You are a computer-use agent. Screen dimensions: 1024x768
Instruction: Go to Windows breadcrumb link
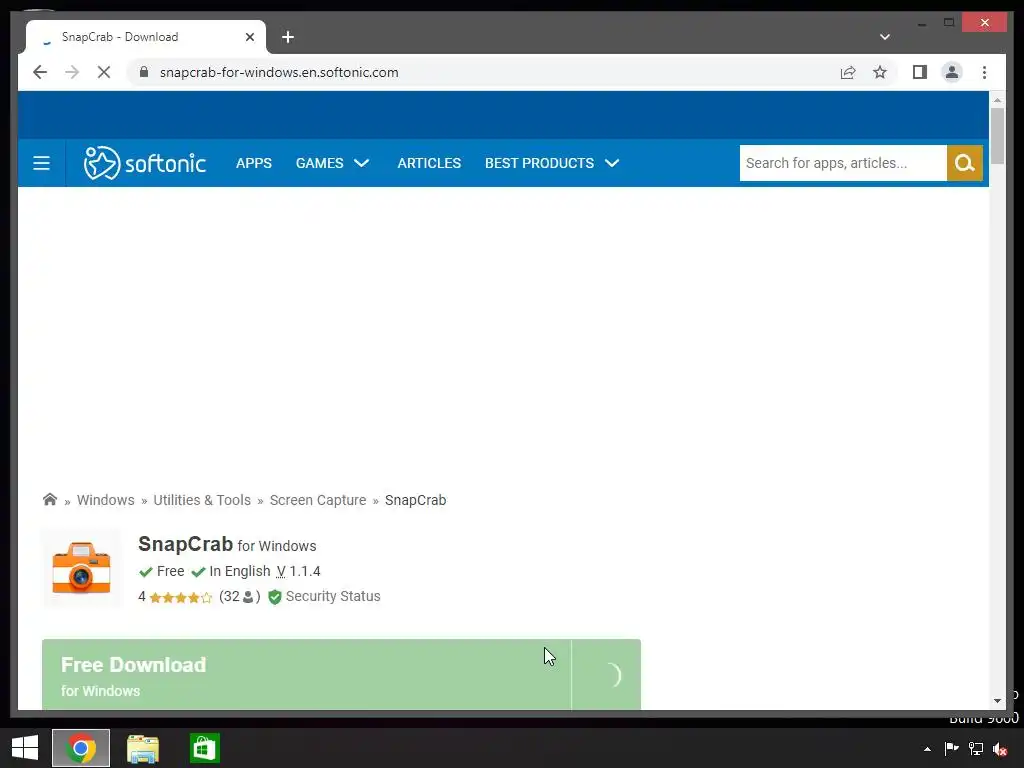click(x=106, y=500)
